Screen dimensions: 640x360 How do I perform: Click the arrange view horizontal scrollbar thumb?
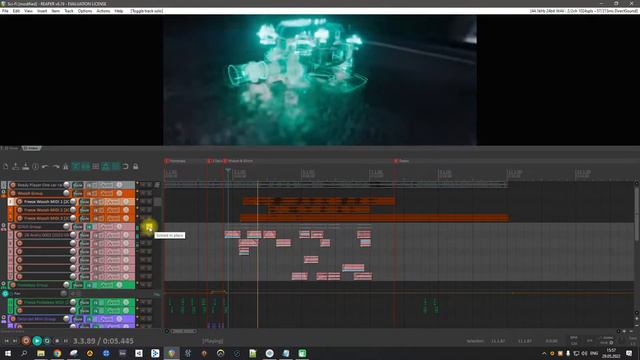click(x=184, y=331)
